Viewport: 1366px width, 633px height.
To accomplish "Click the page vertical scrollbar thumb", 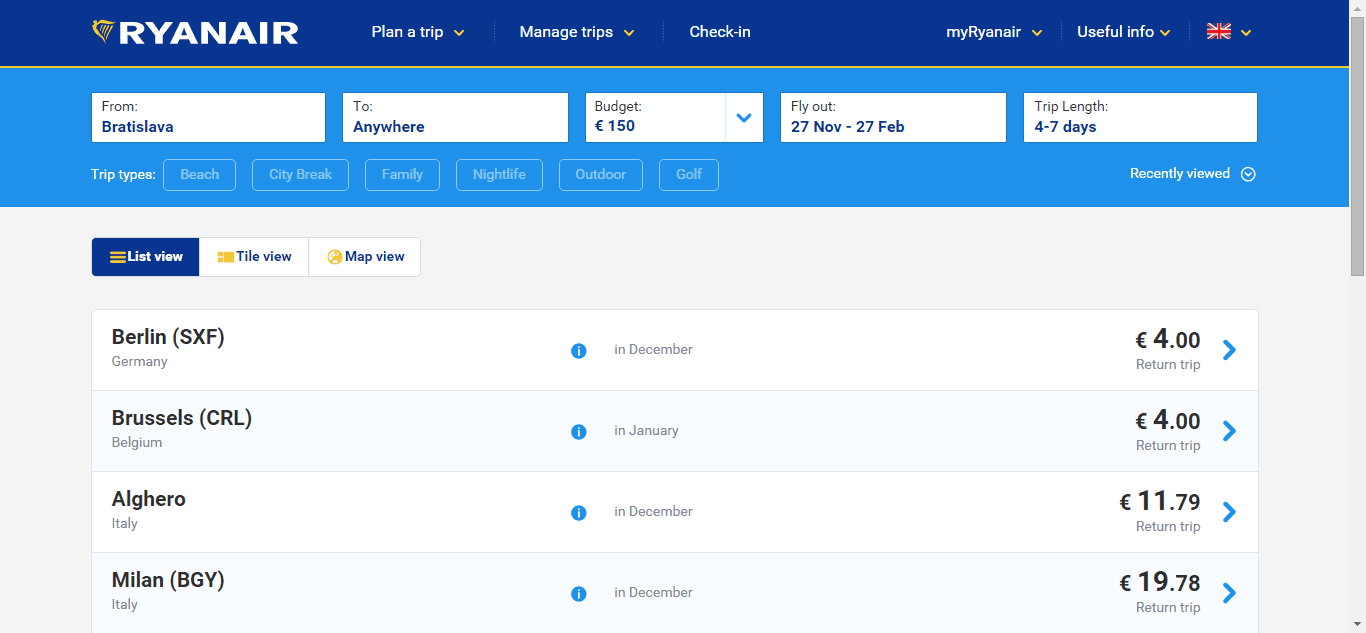I will (1357, 145).
